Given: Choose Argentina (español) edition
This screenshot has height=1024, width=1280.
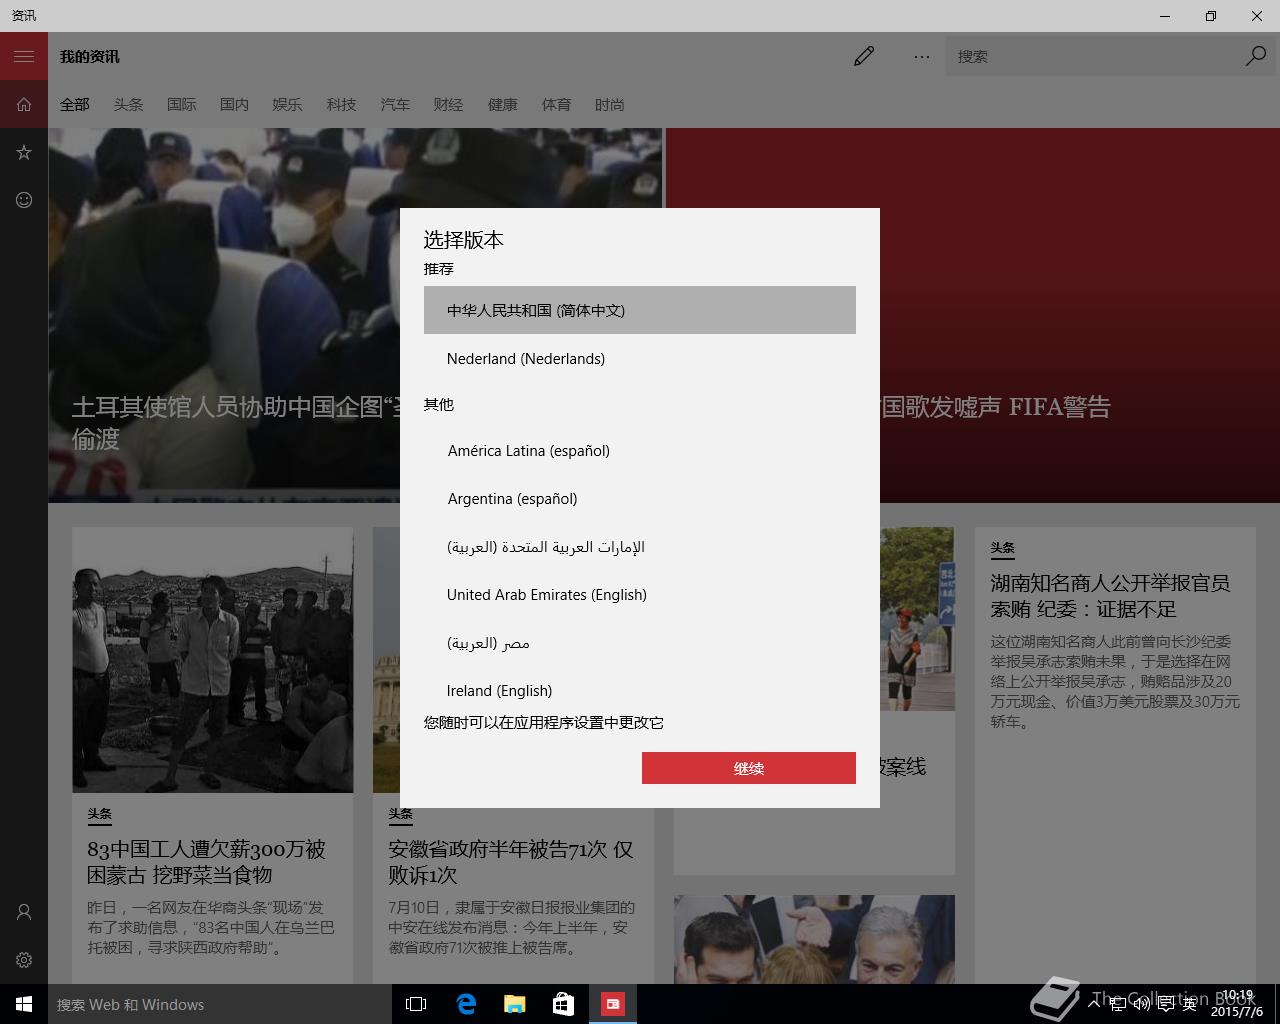Looking at the screenshot, I should click(640, 498).
